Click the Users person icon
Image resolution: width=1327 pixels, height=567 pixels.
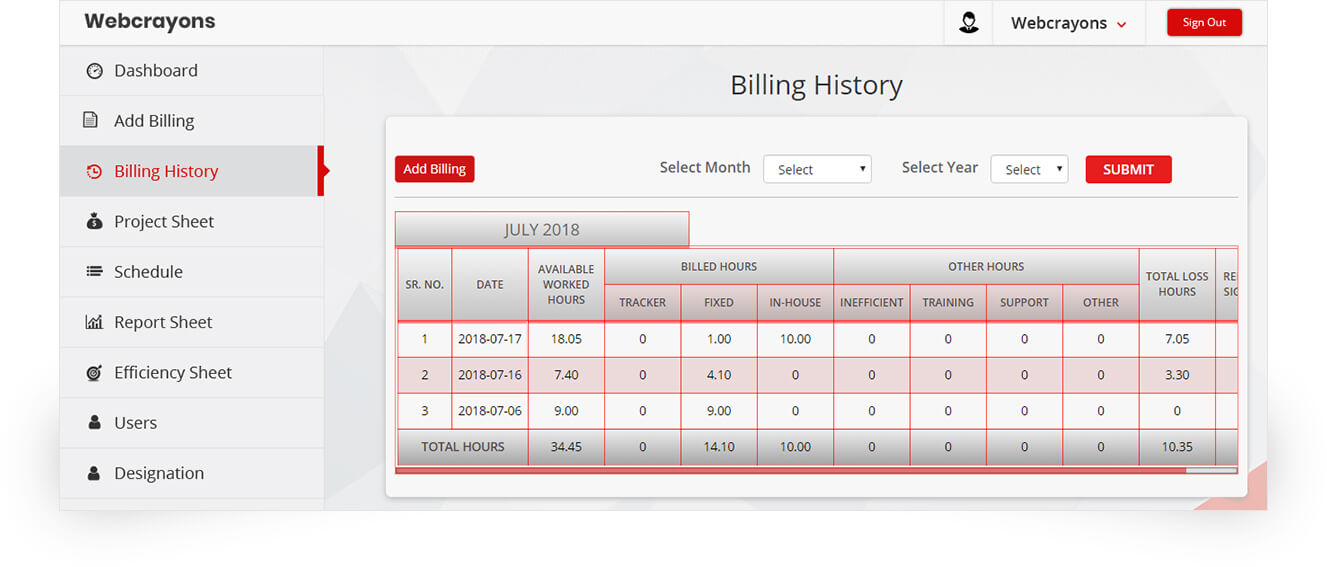[x=94, y=423]
